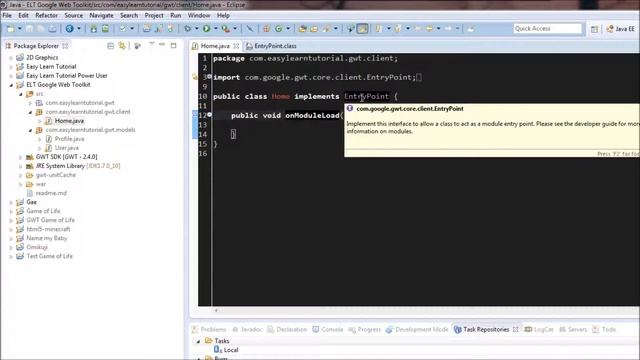Open the File menu

point(7,16)
